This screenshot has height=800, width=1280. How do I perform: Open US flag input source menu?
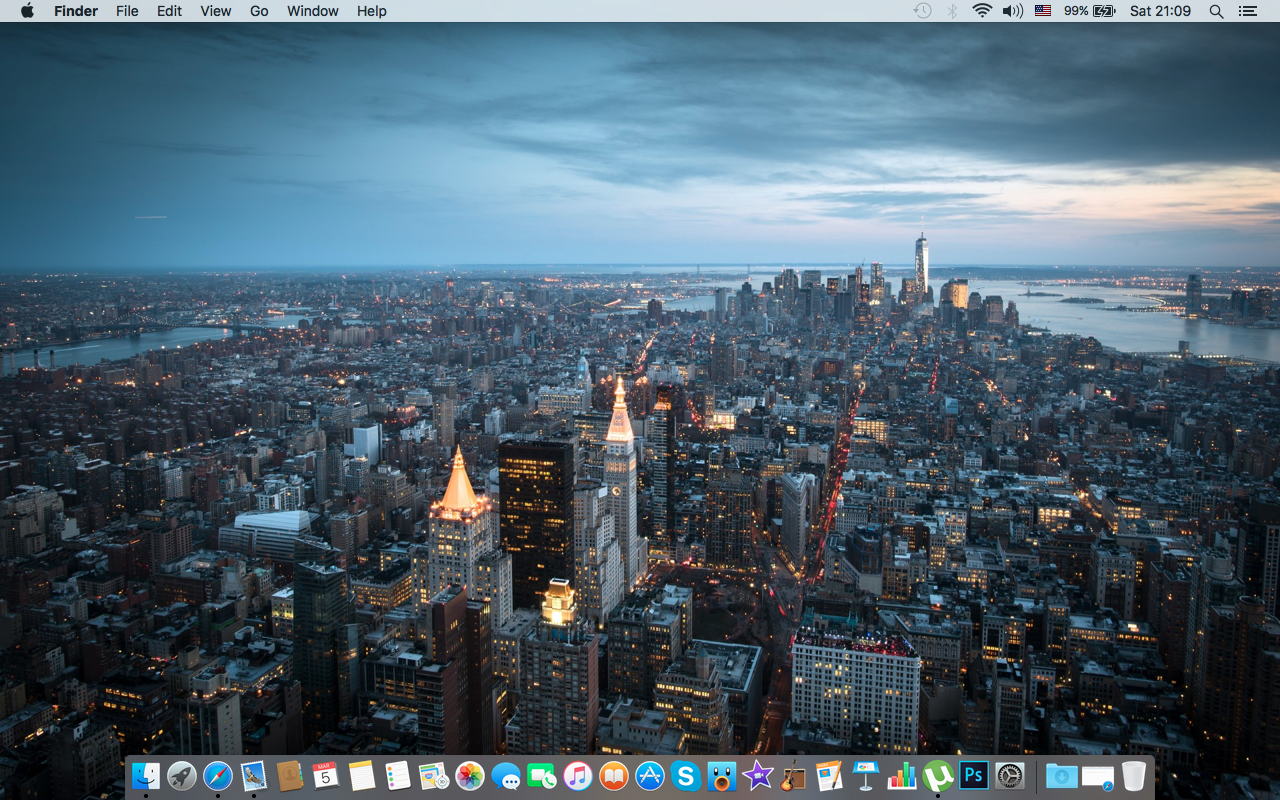click(x=1043, y=11)
